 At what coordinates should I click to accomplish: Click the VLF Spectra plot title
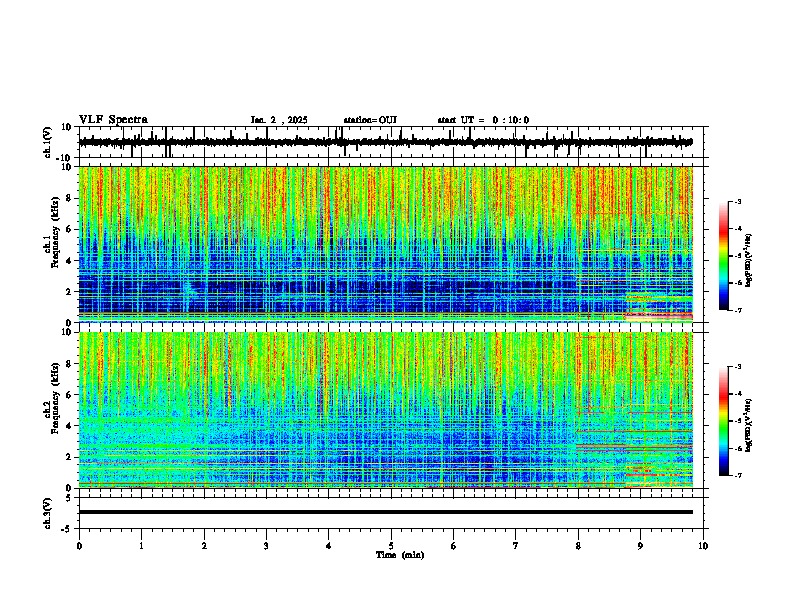pos(113,120)
